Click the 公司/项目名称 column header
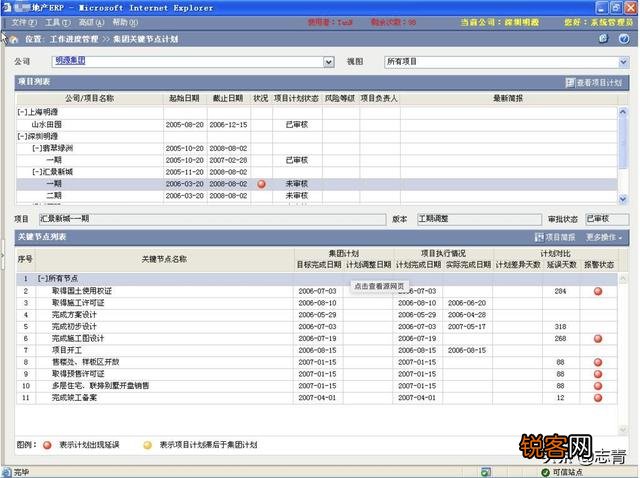 tap(89, 98)
